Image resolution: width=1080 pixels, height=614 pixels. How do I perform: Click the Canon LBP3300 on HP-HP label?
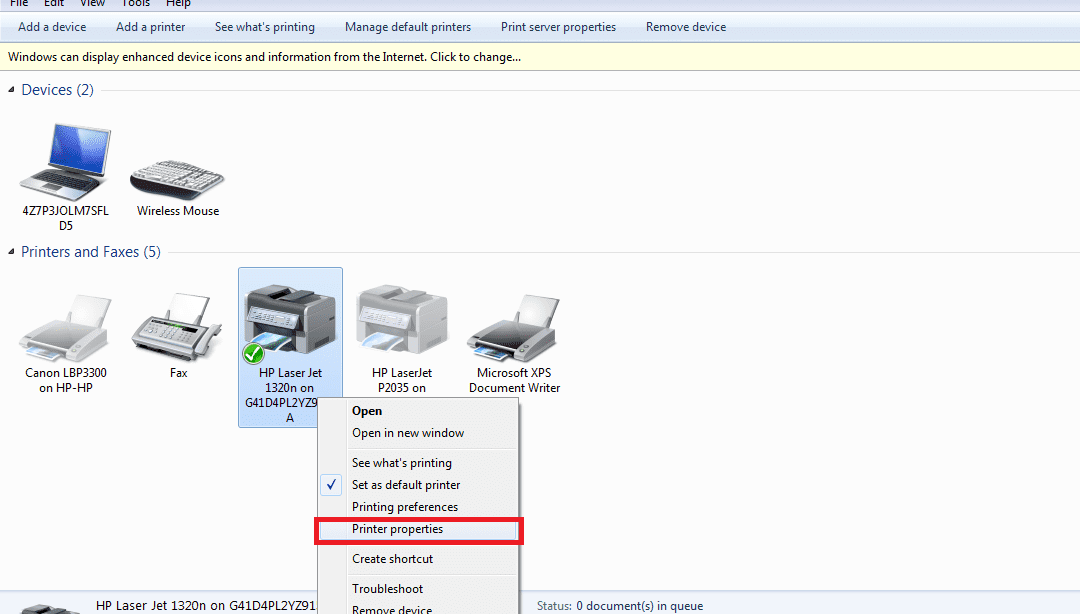click(x=65, y=380)
